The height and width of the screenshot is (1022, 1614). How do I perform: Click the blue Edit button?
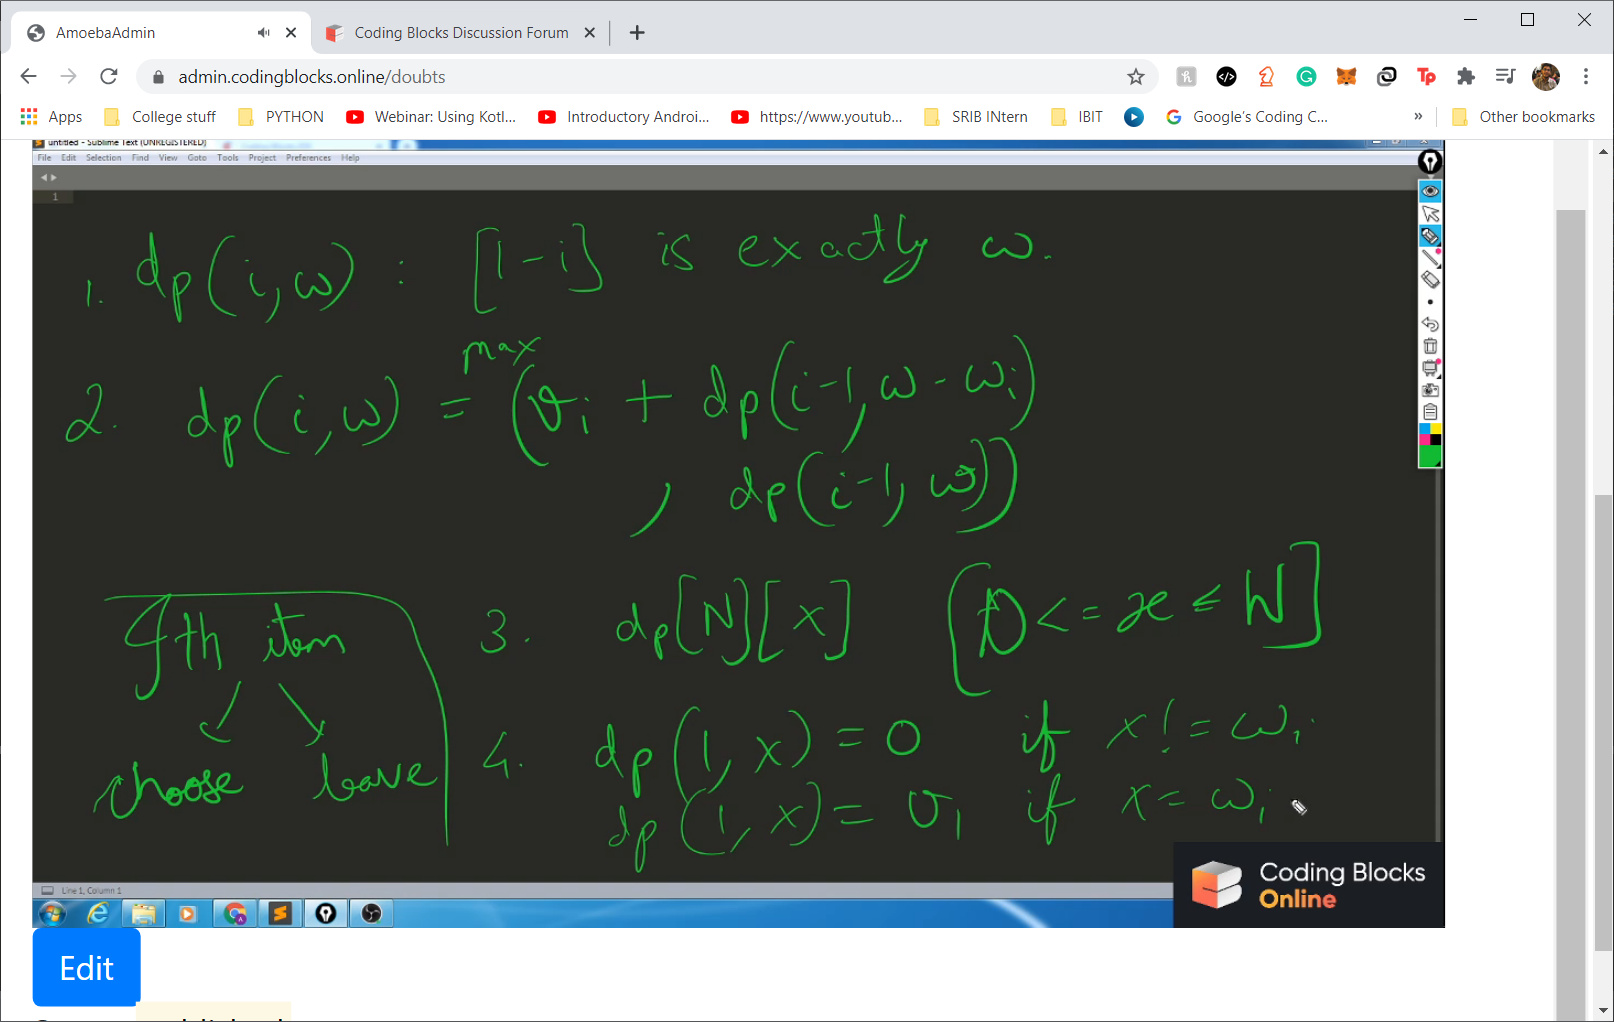pos(87,967)
